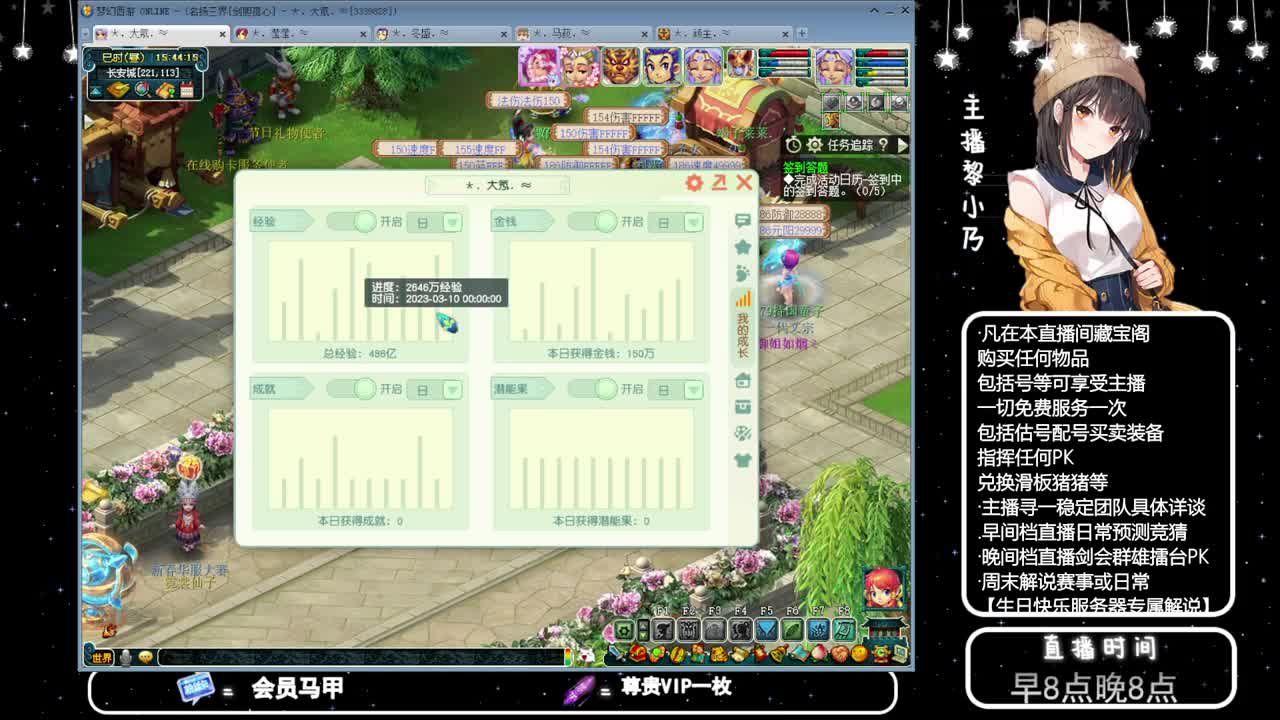Click the 长安城 map location label
Screen dimensions: 1280x720
point(142,73)
